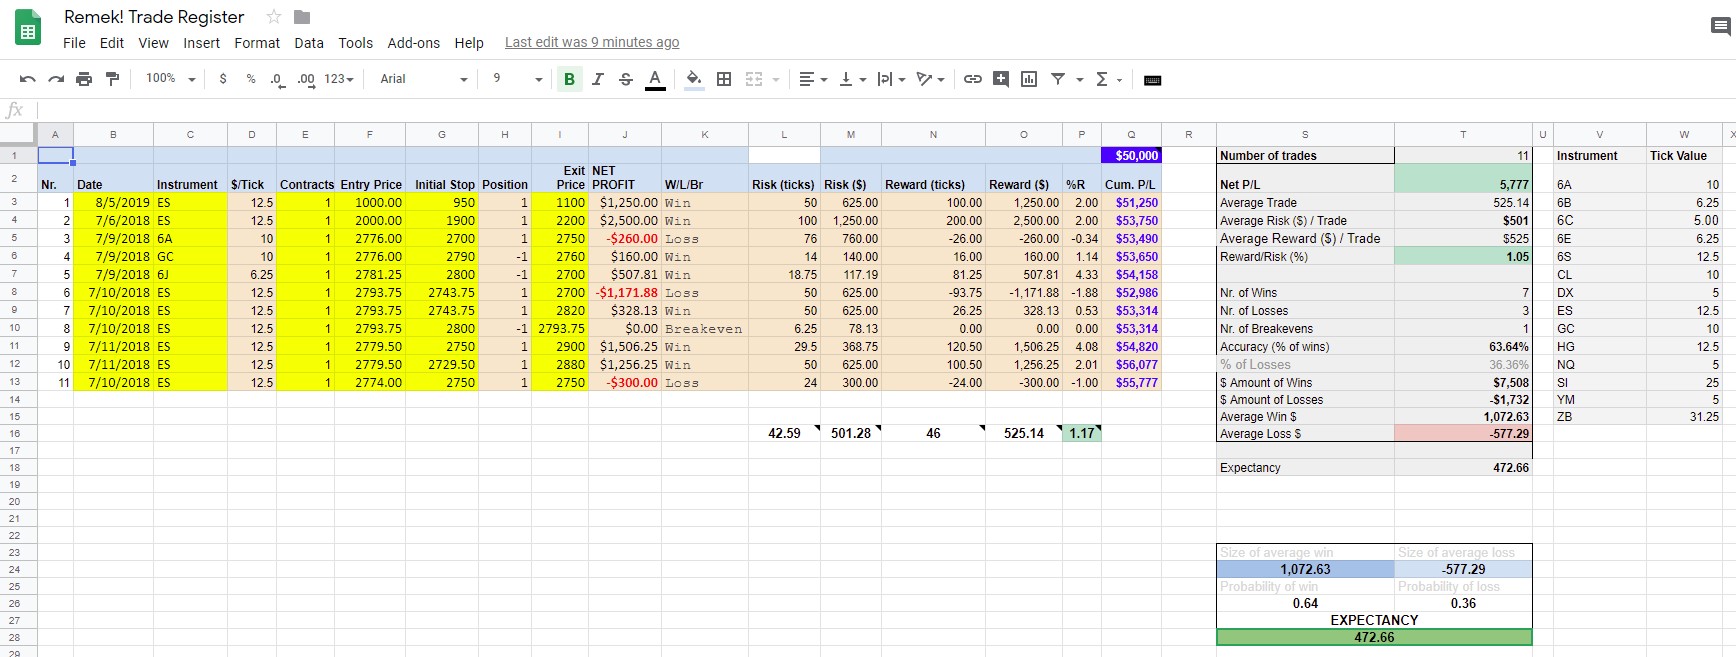Open the Data menu
Viewport: 1736px width, 657px height.
(309, 43)
